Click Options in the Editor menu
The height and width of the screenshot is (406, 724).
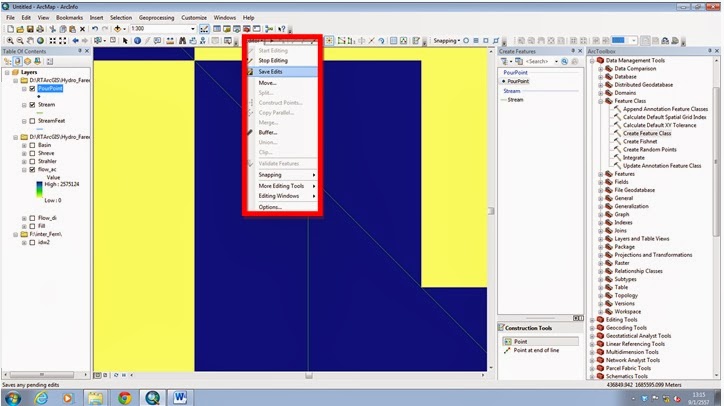point(283,207)
